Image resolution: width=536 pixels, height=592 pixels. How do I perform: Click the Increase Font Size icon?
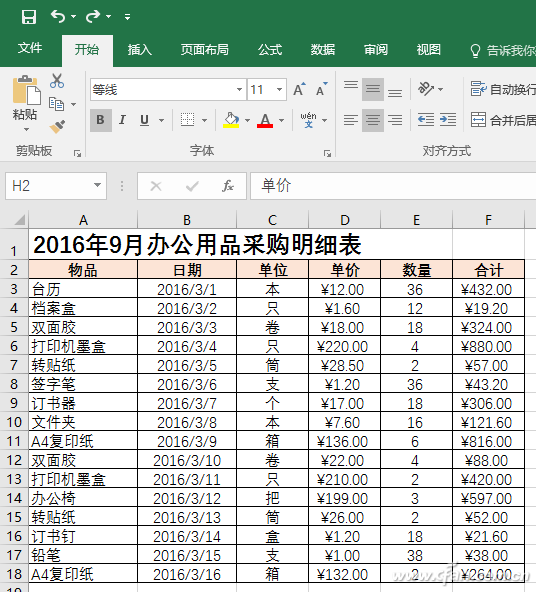click(299, 90)
